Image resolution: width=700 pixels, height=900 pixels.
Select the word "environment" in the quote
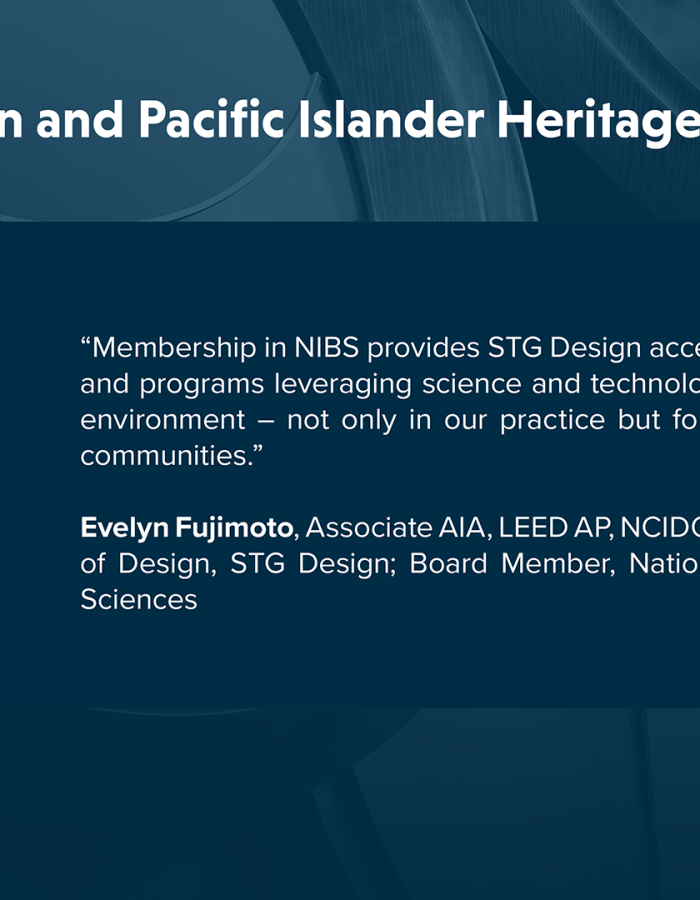click(163, 420)
